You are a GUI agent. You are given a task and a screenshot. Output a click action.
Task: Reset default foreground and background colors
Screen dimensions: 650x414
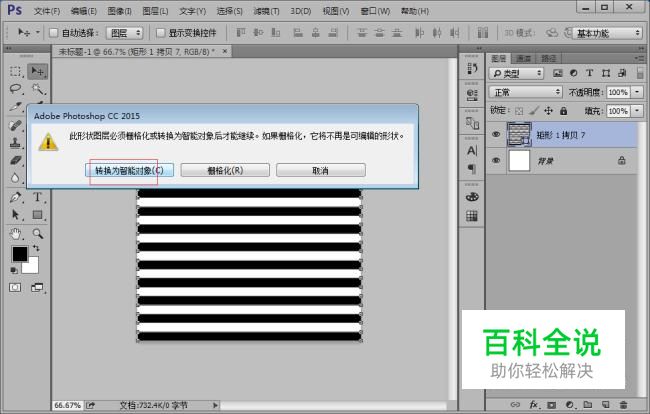(14, 270)
